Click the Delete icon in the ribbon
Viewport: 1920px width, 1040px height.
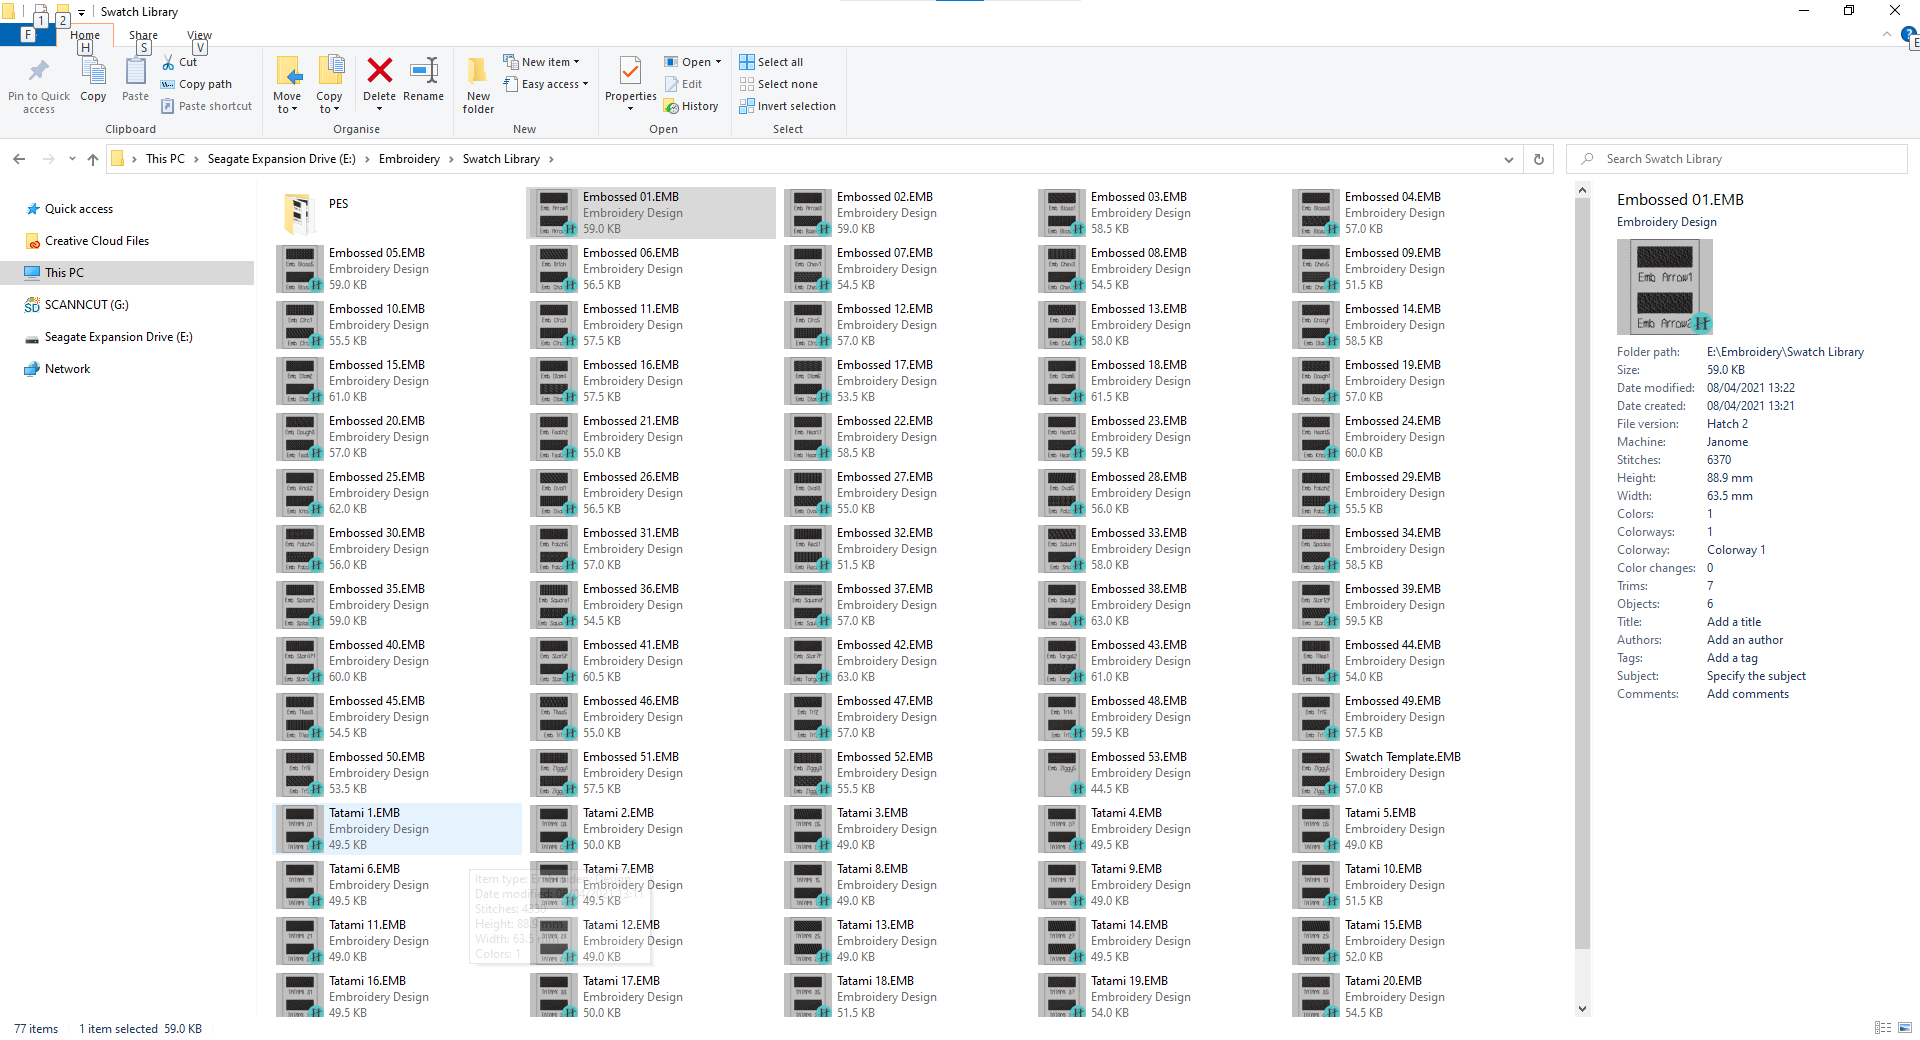[379, 78]
